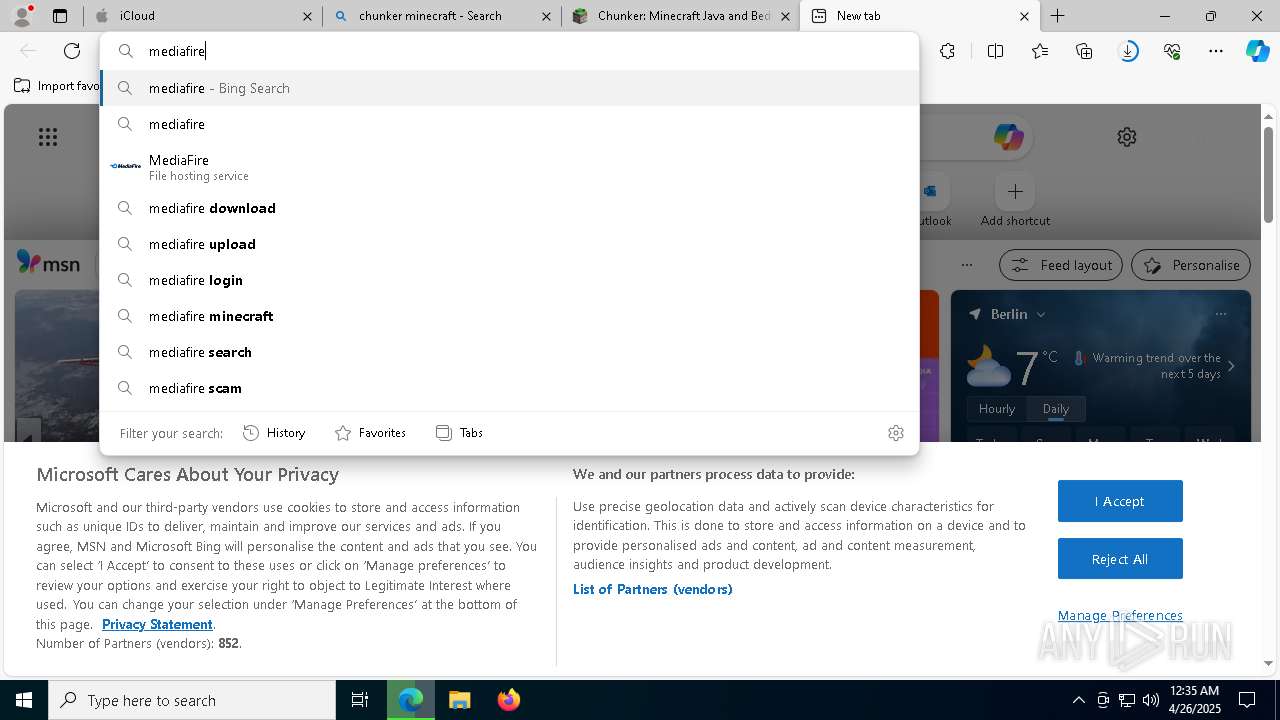Open File Explorer from taskbar

tap(459, 700)
